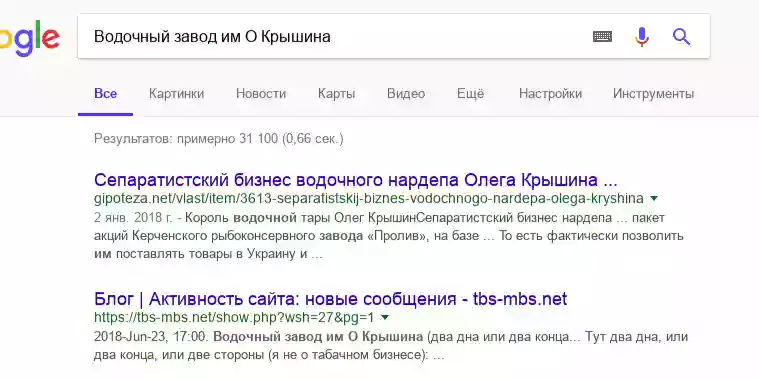Click the results count text Результатов: примерно 31 100
The image size is (759, 380).
click(219, 139)
